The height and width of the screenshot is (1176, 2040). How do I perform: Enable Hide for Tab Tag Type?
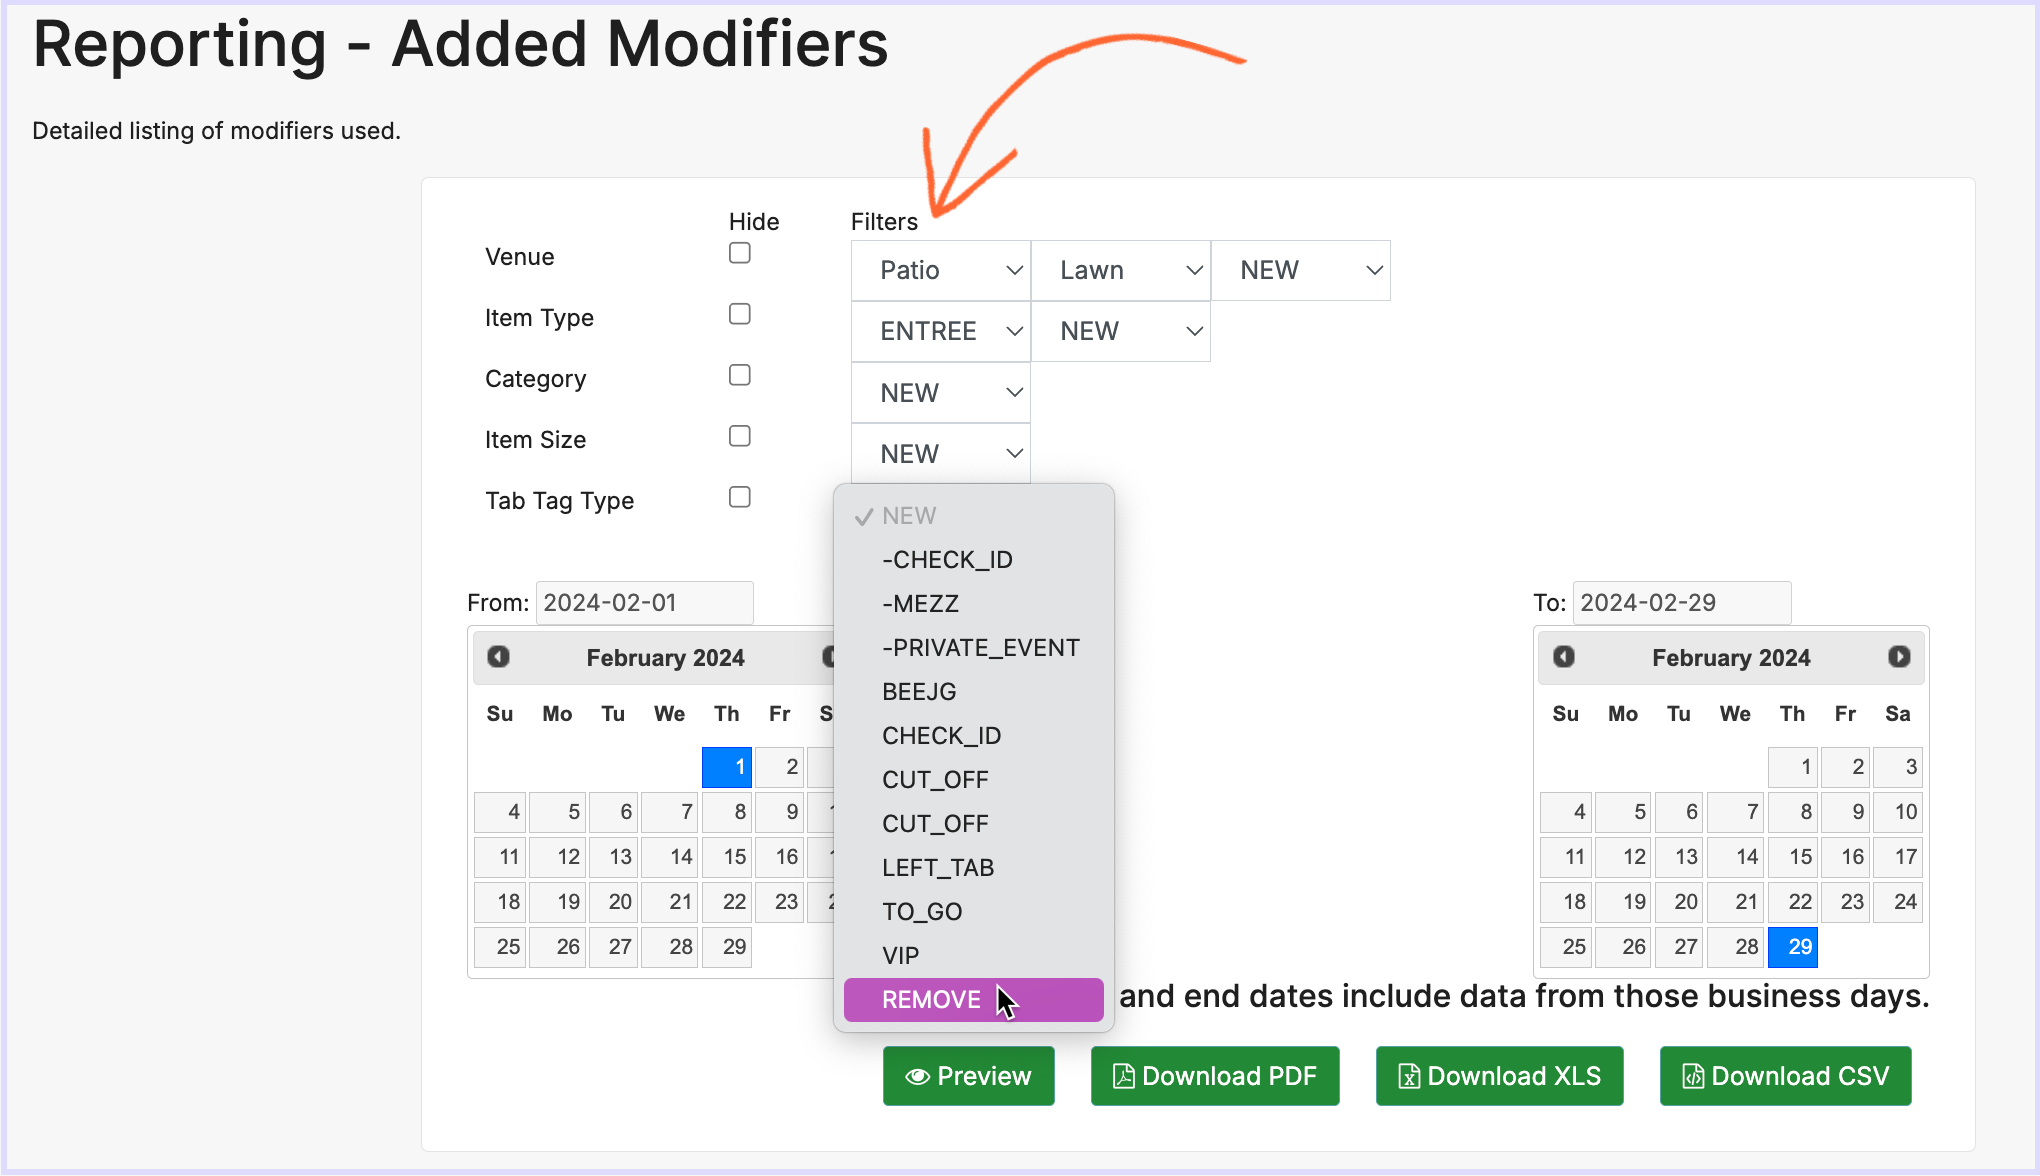[x=740, y=497]
